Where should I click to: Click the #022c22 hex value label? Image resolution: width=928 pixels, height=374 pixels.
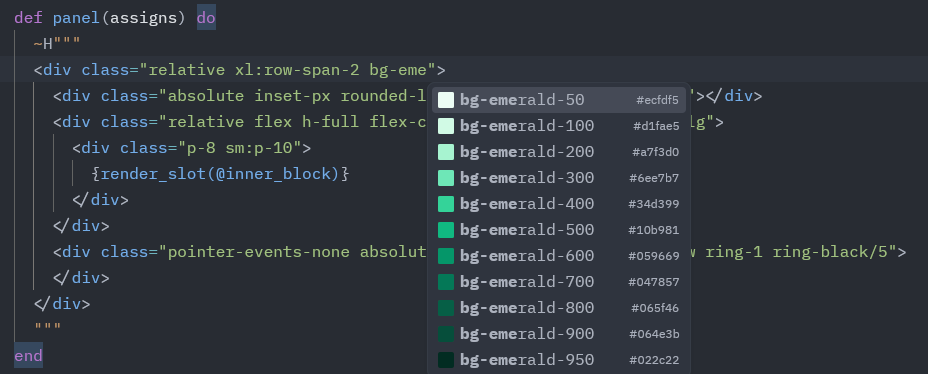tap(653, 360)
